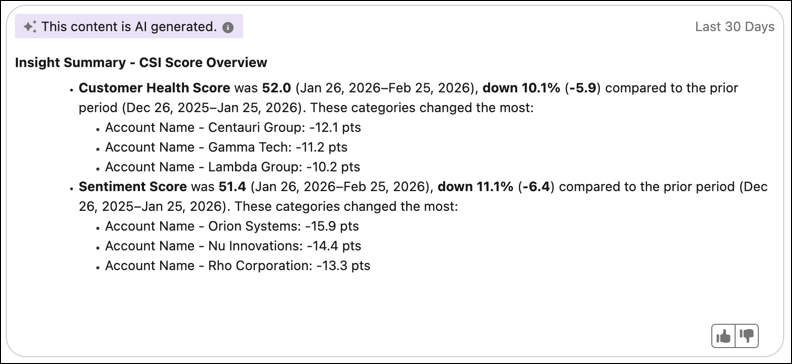The image size is (792, 364).
Task: Select the Gamma Tech entry
Action: click(x=226, y=147)
